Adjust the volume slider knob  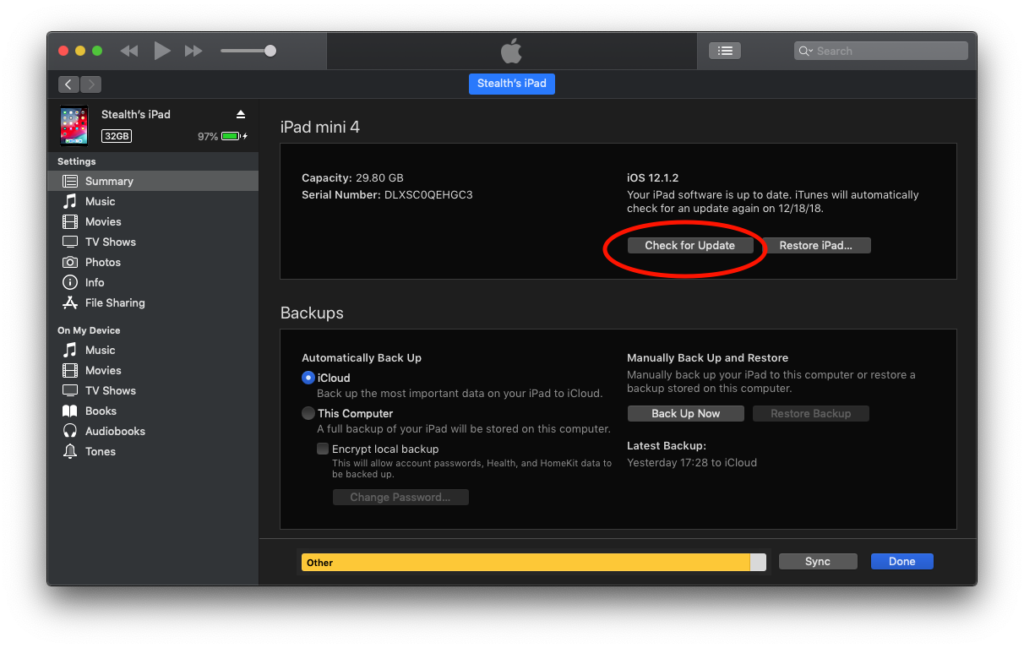270,51
